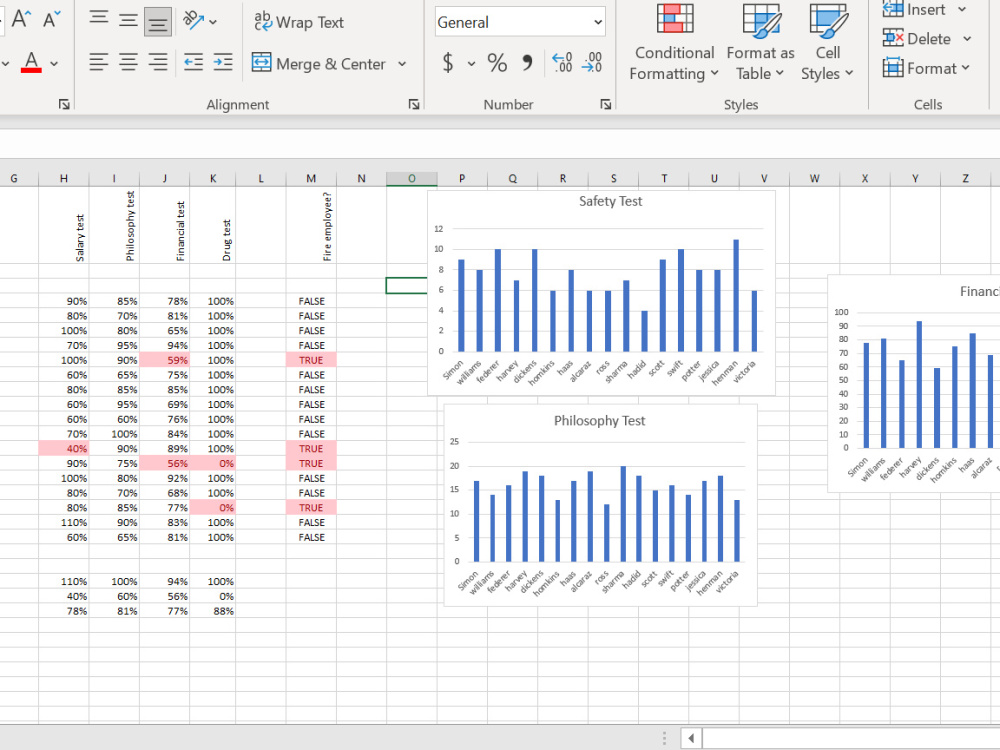This screenshot has width=1000, height=750.
Task: Open the text Orientation tool
Action: 193,21
